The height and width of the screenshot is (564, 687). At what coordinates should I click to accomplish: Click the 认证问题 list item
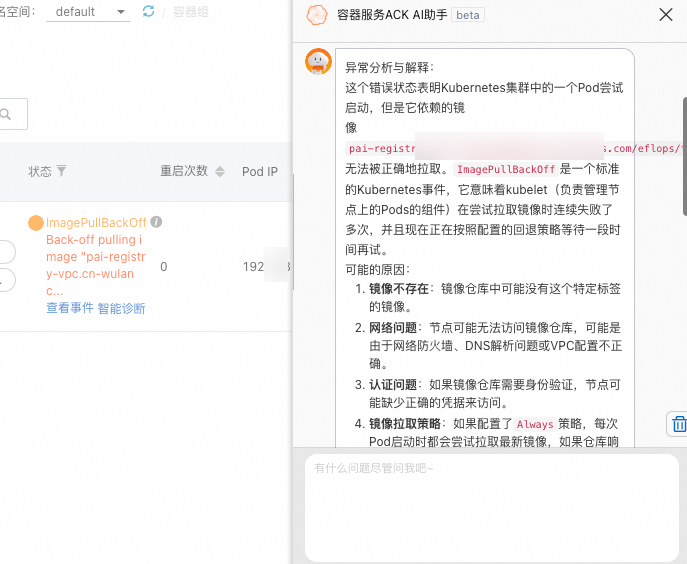[495, 394]
